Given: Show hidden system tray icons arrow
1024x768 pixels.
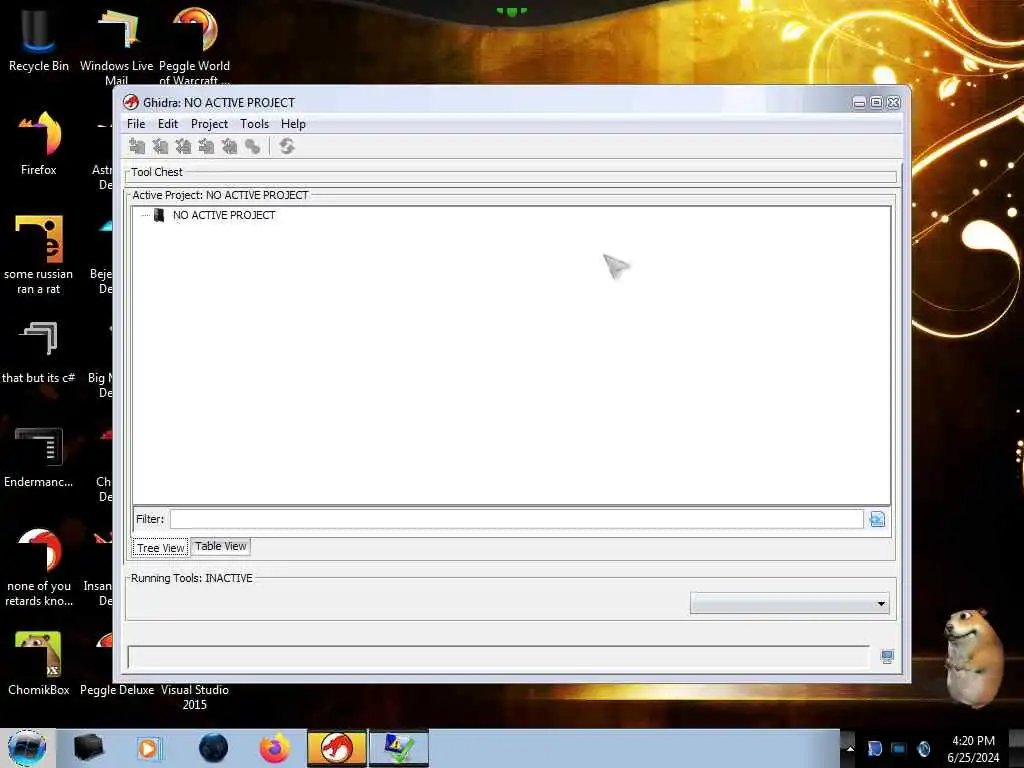Looking at the screenshot, I should [x=850, y=748].
